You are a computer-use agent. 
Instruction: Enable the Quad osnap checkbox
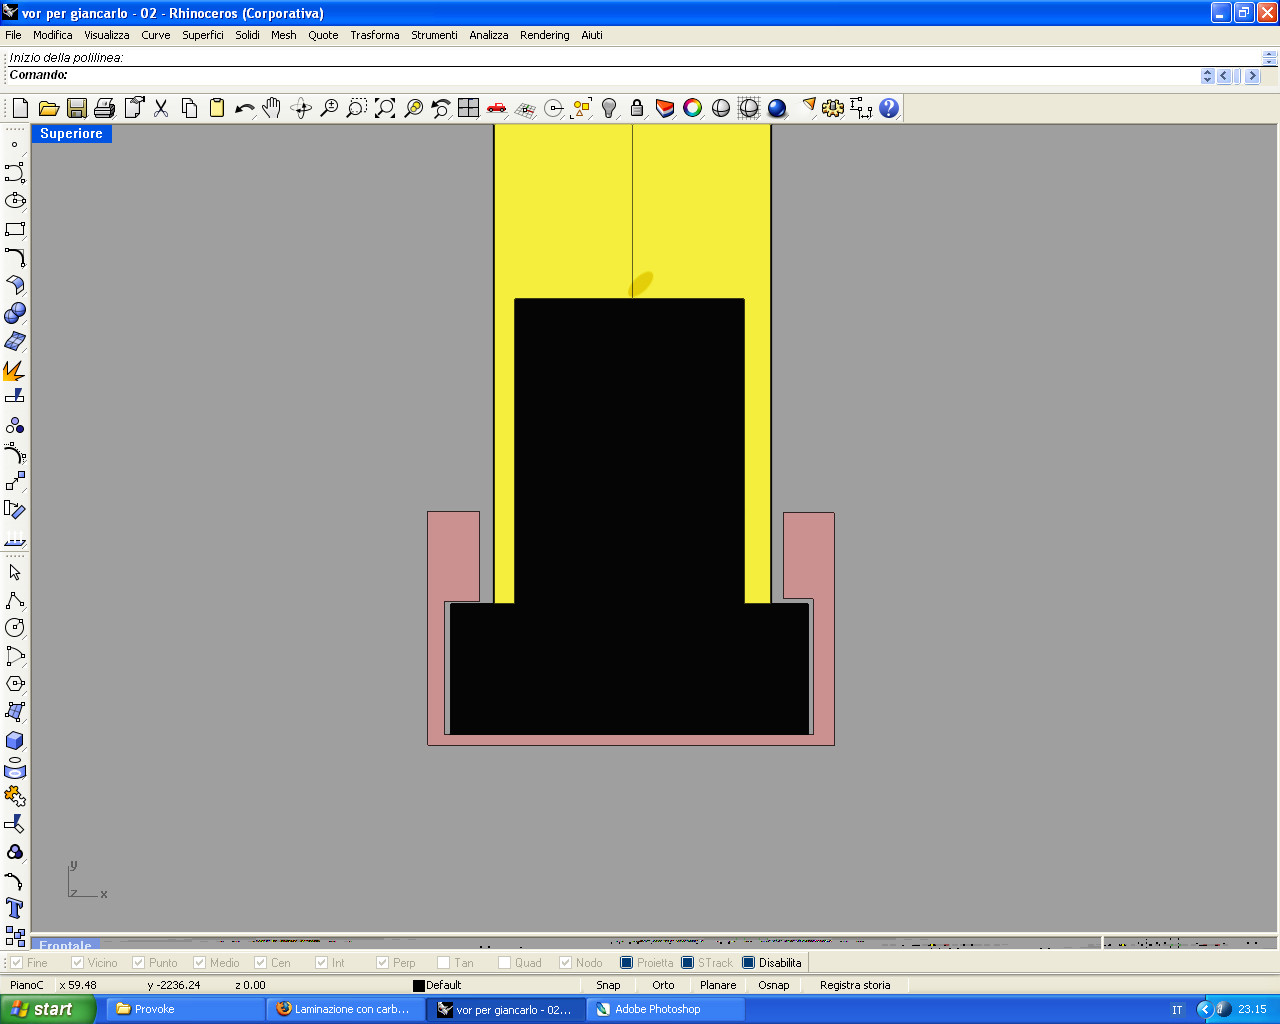(x=505, y=963)
